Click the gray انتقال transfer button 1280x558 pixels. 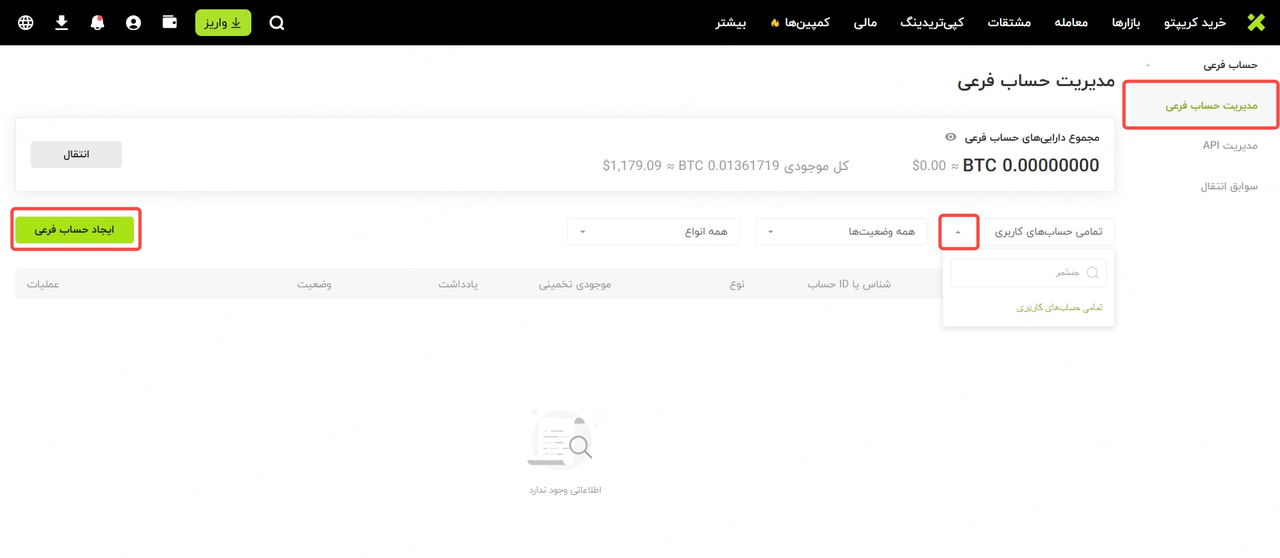pyautogui.click(x=76, y=154)
